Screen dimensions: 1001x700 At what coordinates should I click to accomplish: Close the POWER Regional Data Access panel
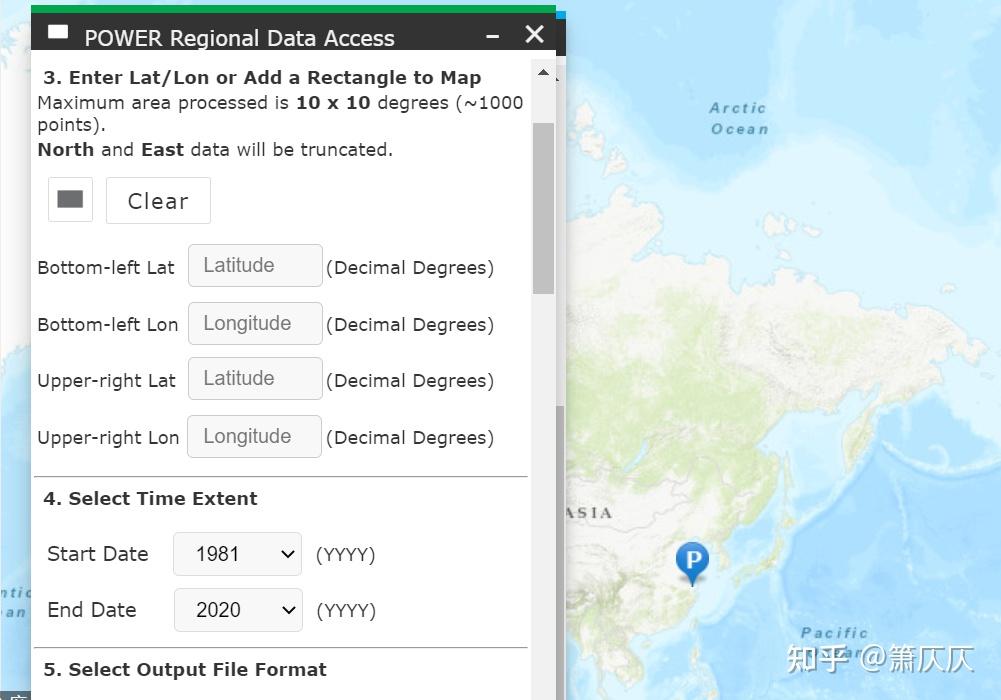point(535,35)
